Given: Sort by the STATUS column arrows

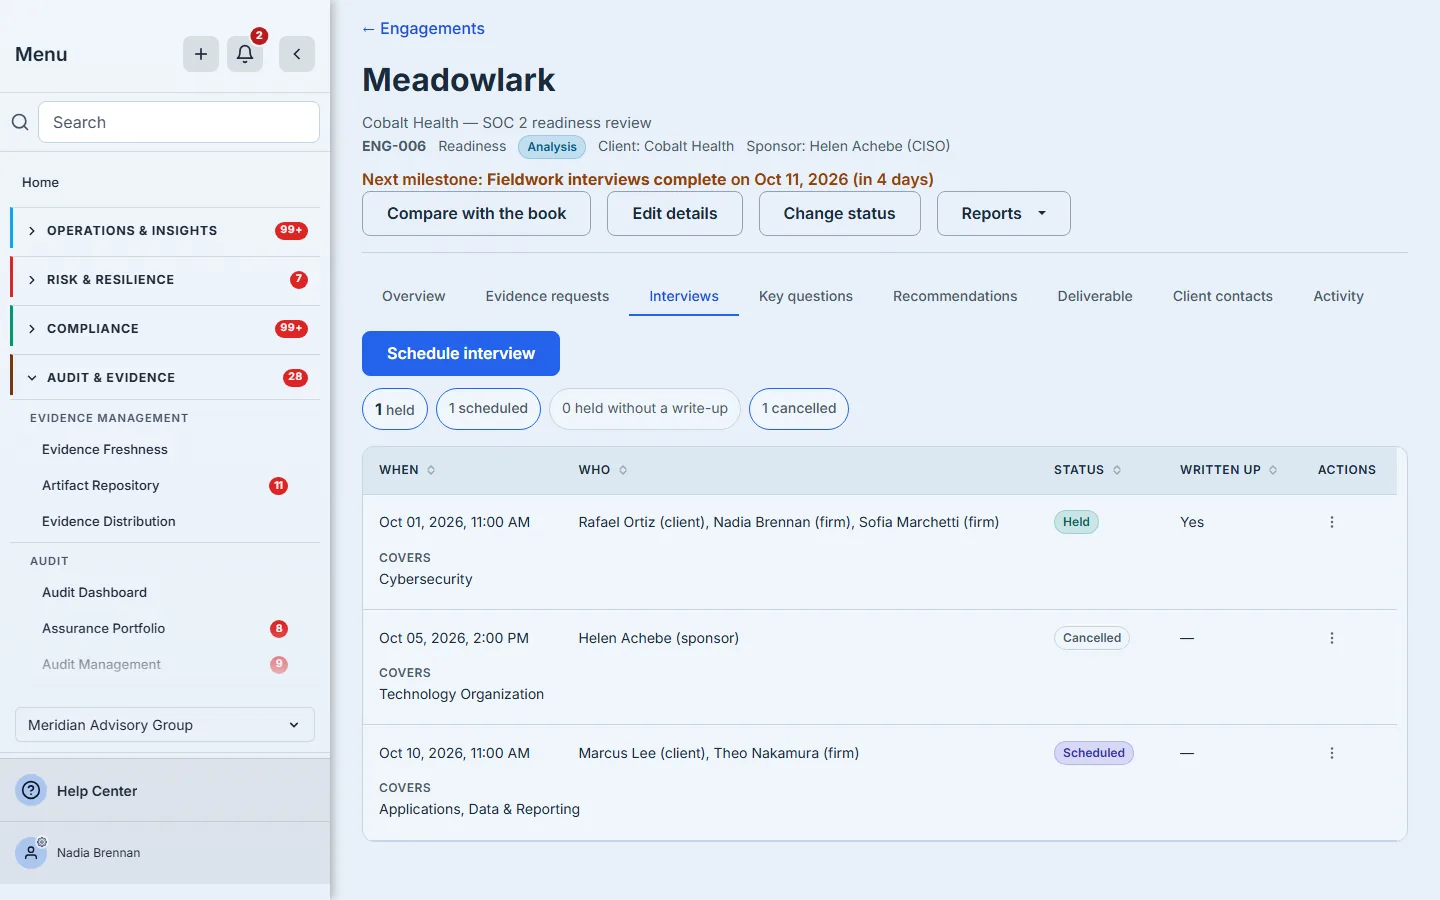Looking at the screenshot, I should [1117, 470].
